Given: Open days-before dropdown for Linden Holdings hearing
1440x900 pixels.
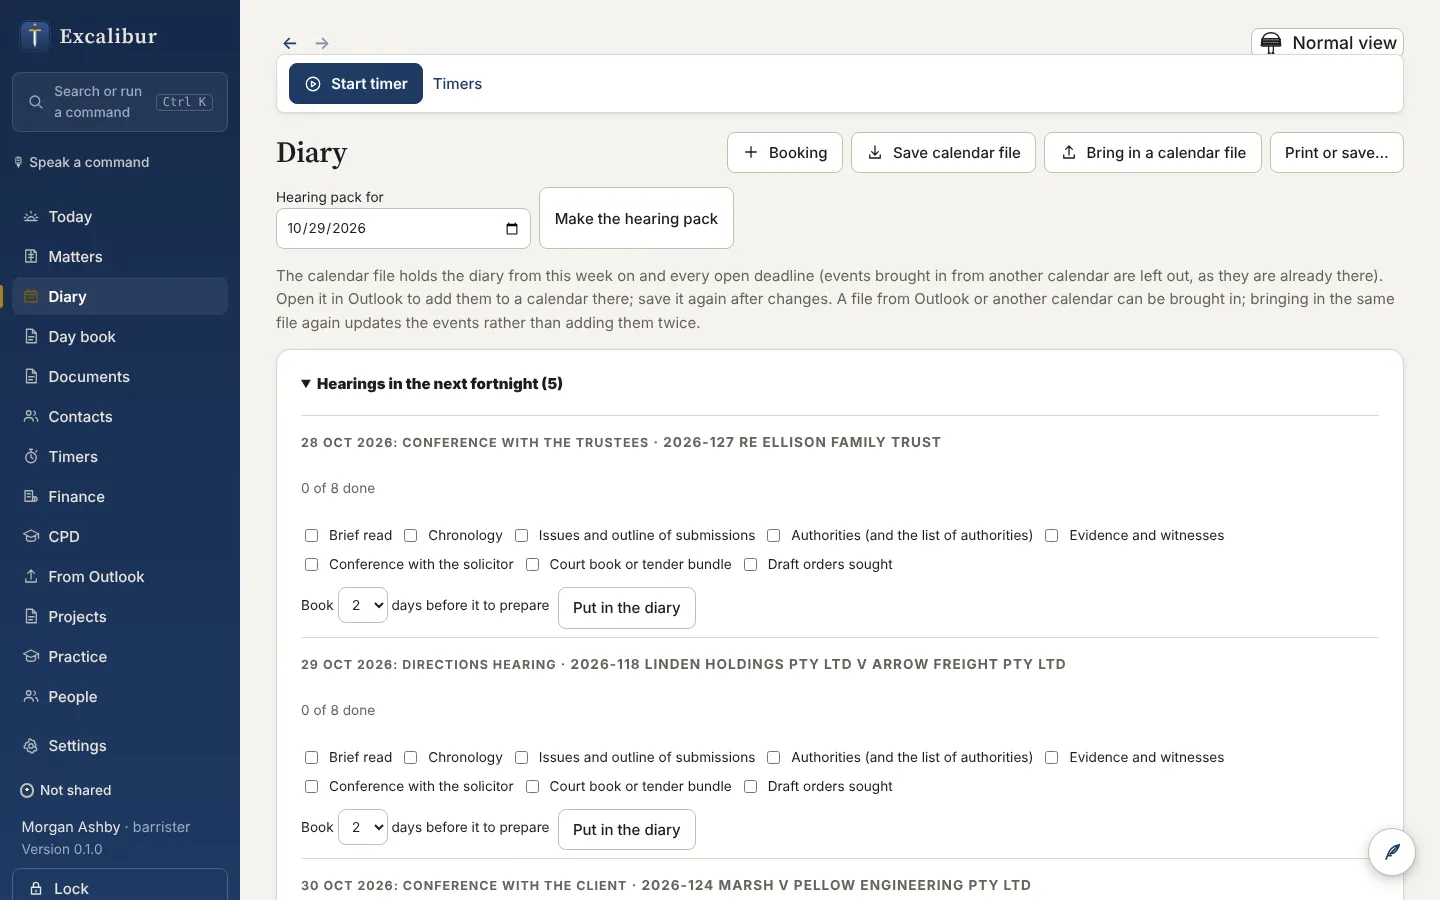Looking at the screenshot, I should [363, 828].
